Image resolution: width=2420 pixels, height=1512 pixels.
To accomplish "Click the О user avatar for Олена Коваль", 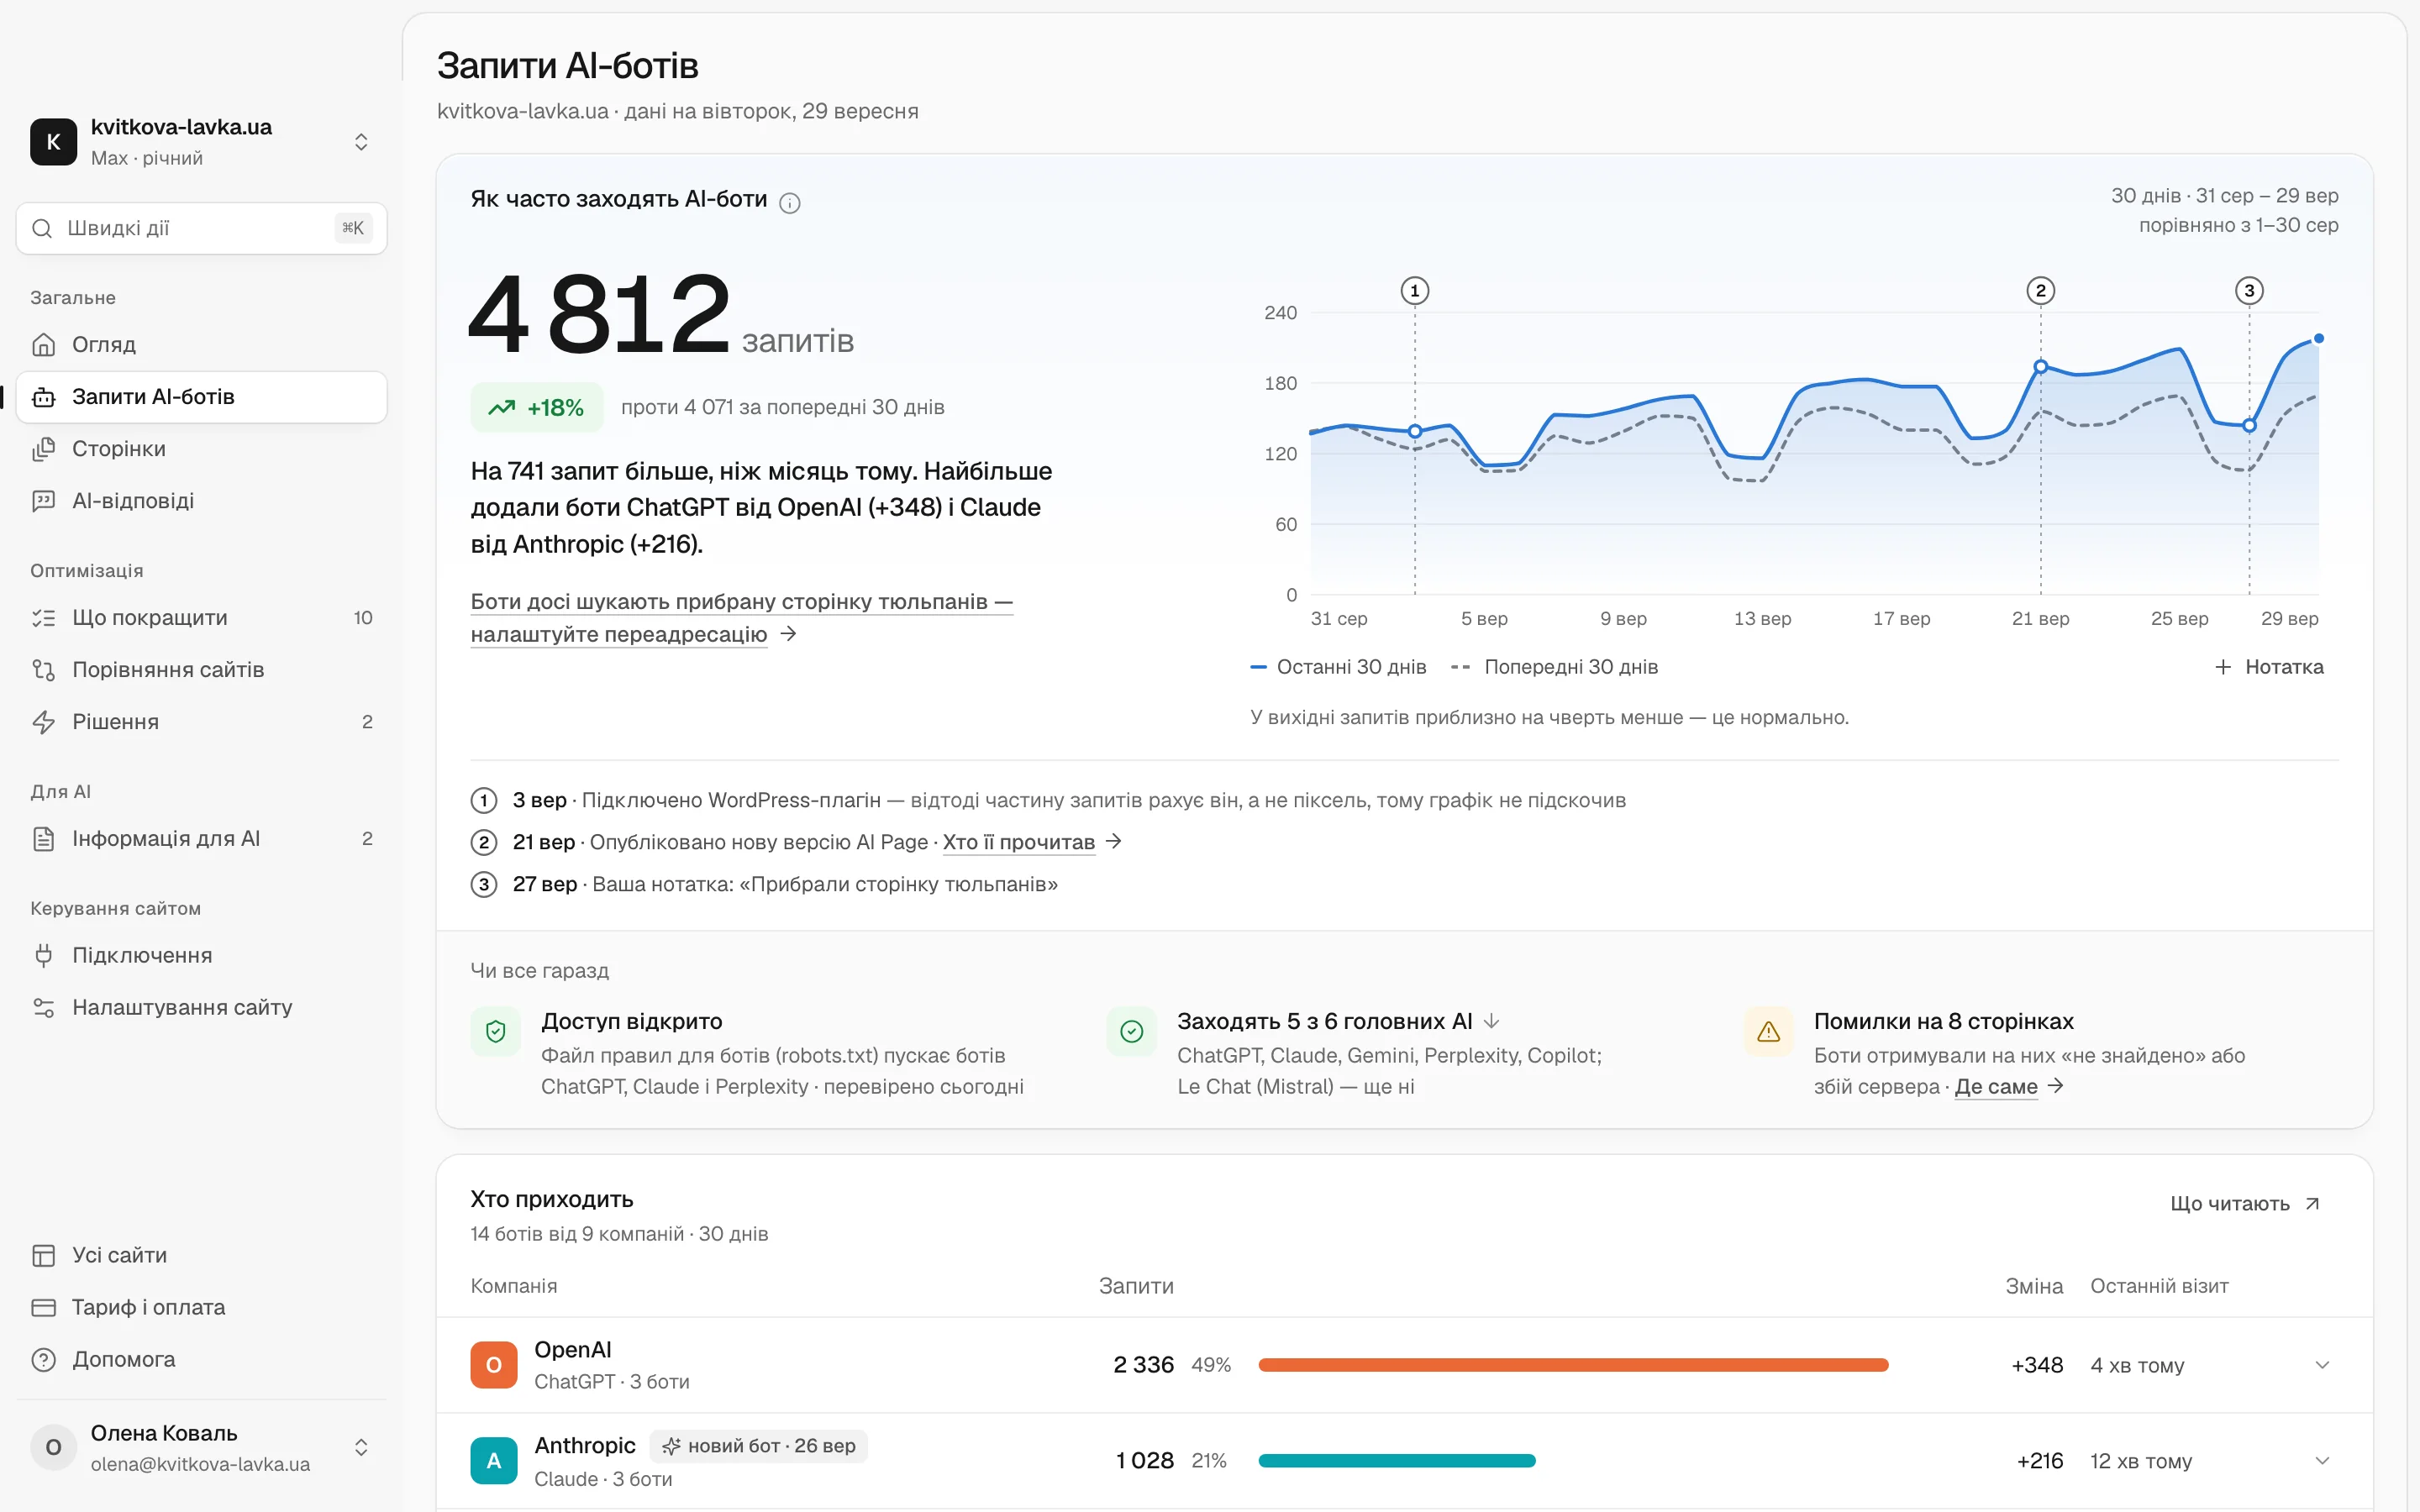I will click(54, 1448).
